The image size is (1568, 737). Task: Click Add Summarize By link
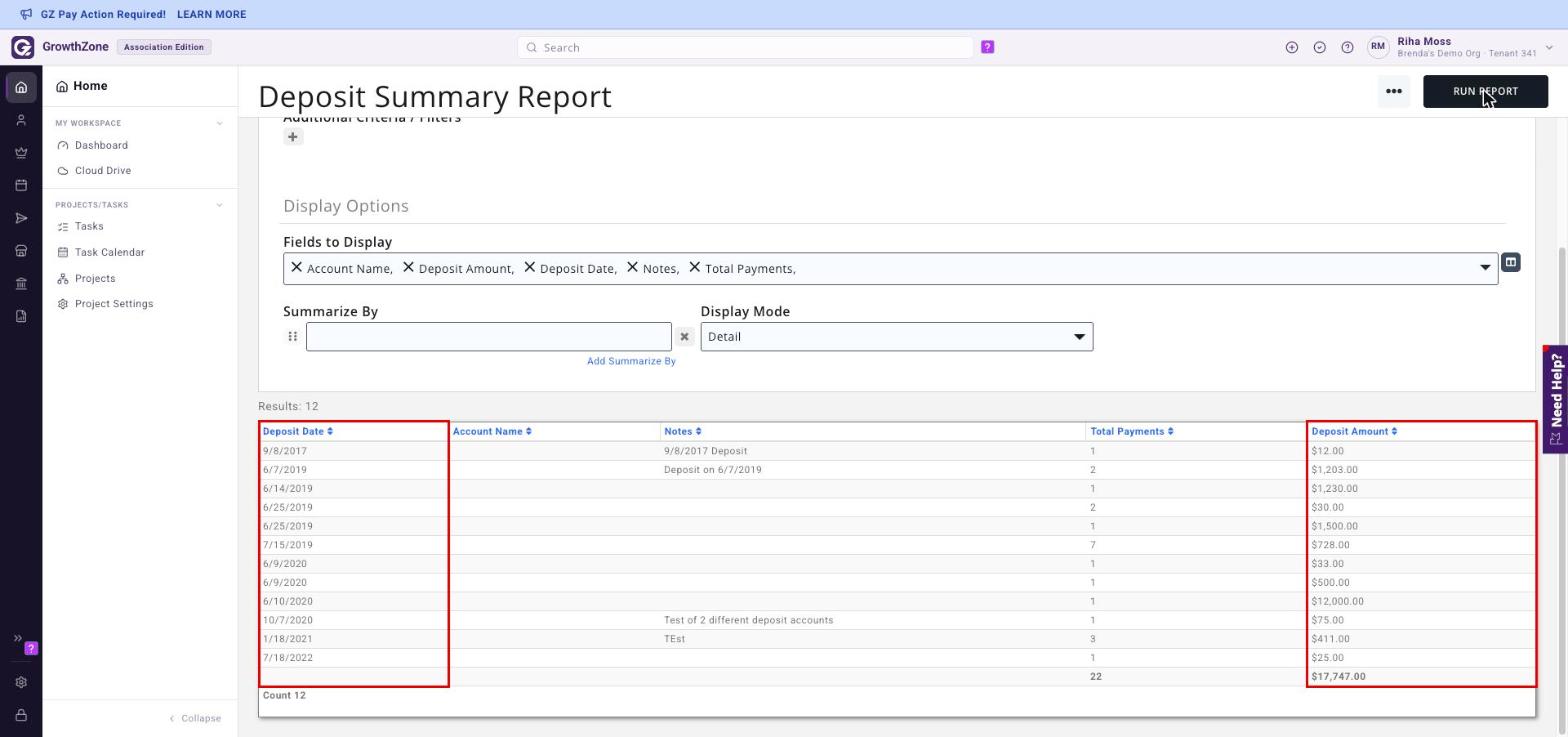pyautogui.click(x=631, y=361)
